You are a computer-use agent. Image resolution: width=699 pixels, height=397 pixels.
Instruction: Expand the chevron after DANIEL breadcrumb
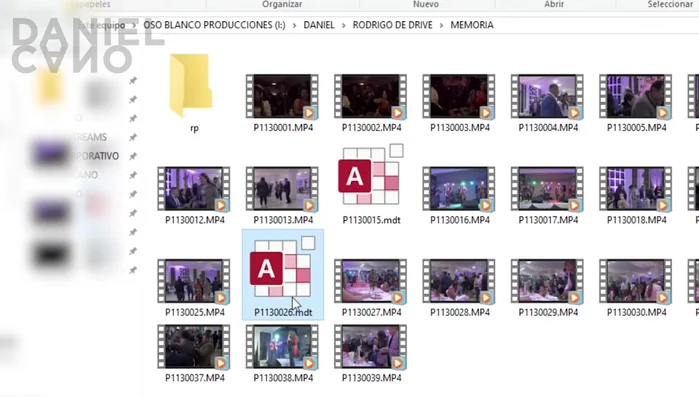pyautogui.click(x=343, y=25)
